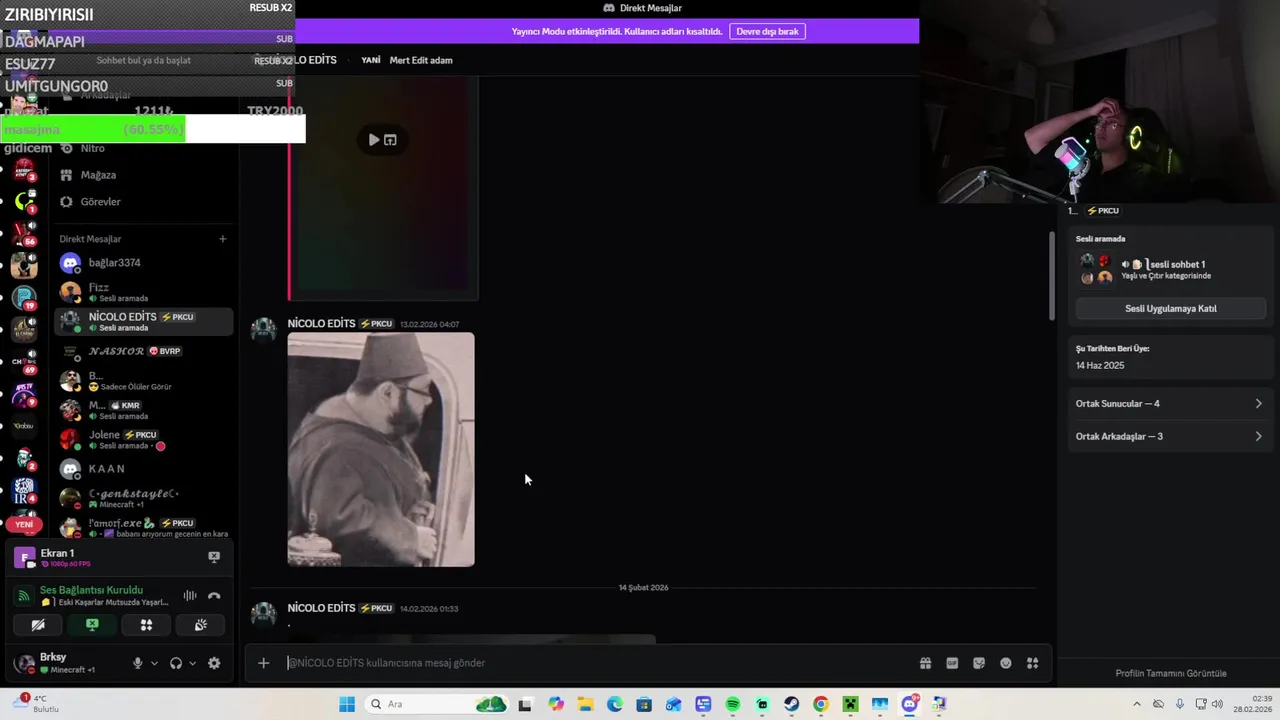Open weather widget 4°C Bulutlu

(x=36, y=703)
